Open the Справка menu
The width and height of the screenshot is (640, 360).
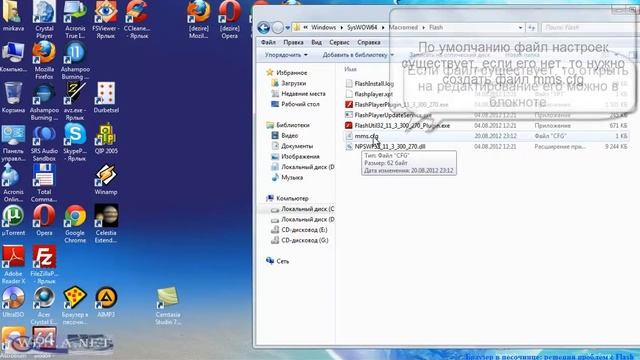(x=369, y=42)
